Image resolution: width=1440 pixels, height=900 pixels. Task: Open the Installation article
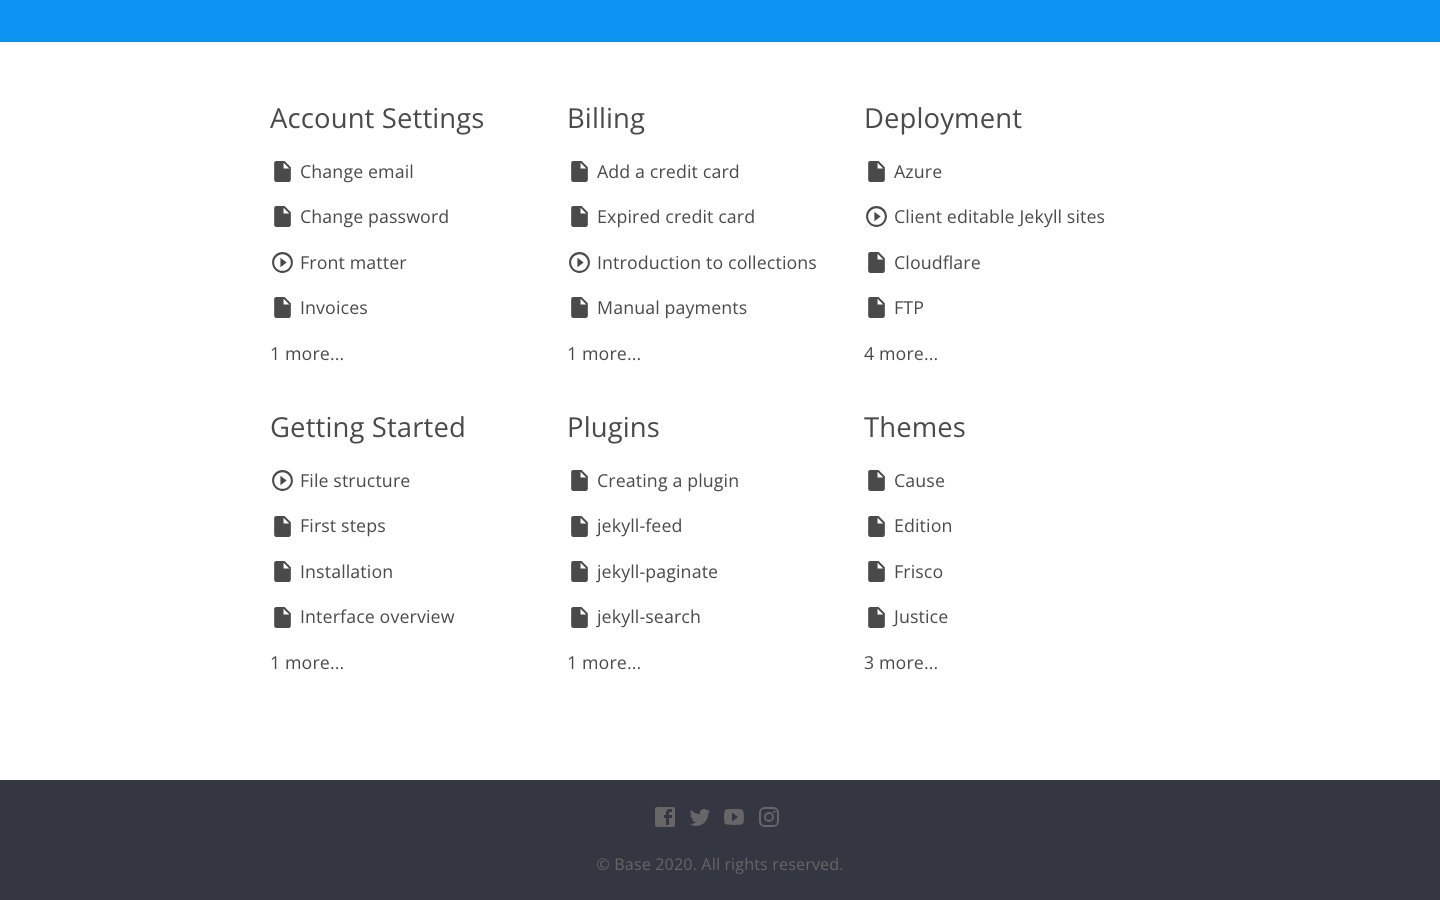346,572
